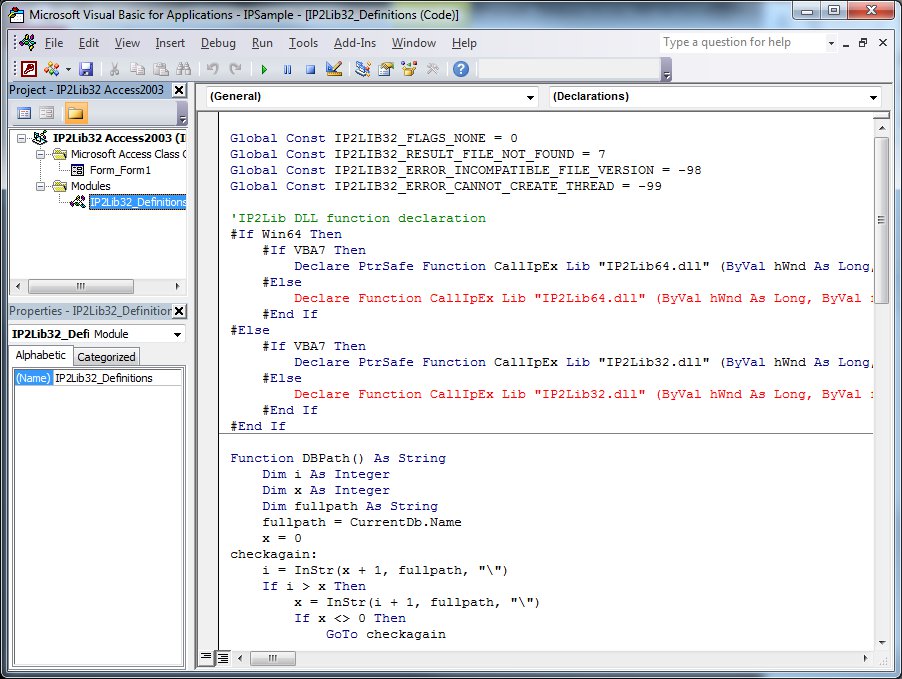
Task: Click the Break (pause) icon
Action: click(287, 70)
